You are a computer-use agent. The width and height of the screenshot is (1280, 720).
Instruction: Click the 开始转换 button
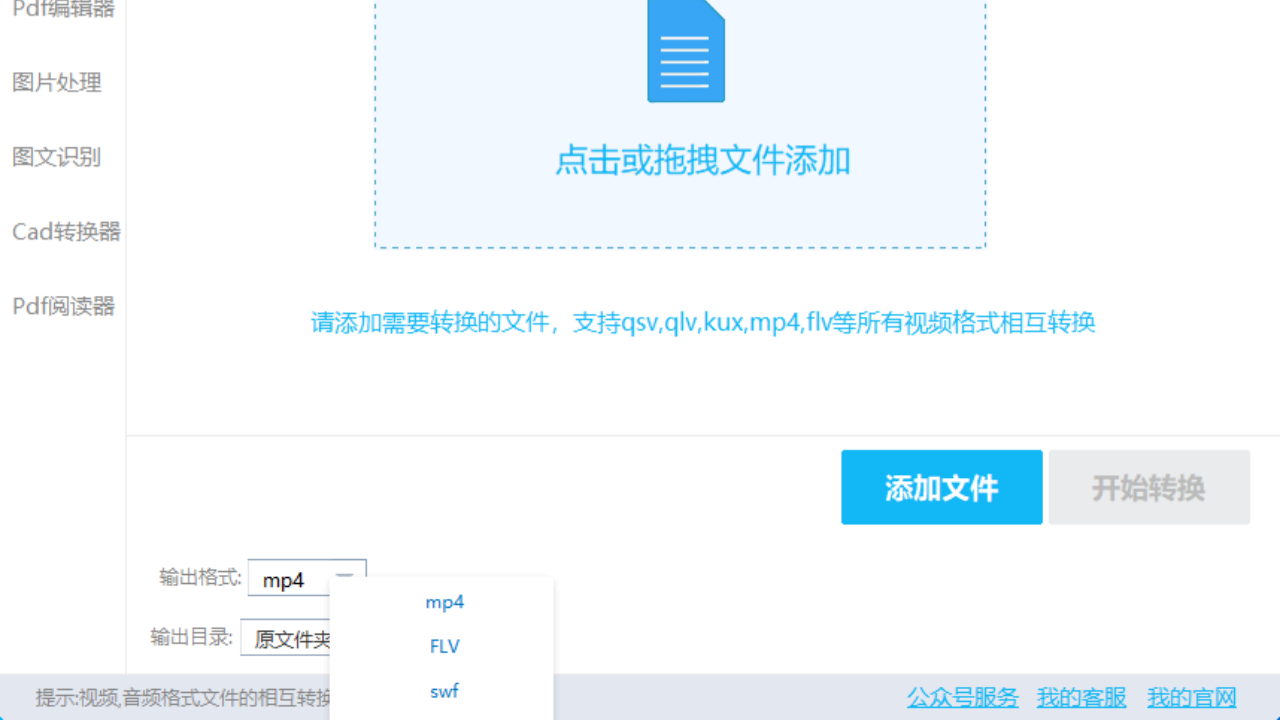click(x=1148, y=487)
